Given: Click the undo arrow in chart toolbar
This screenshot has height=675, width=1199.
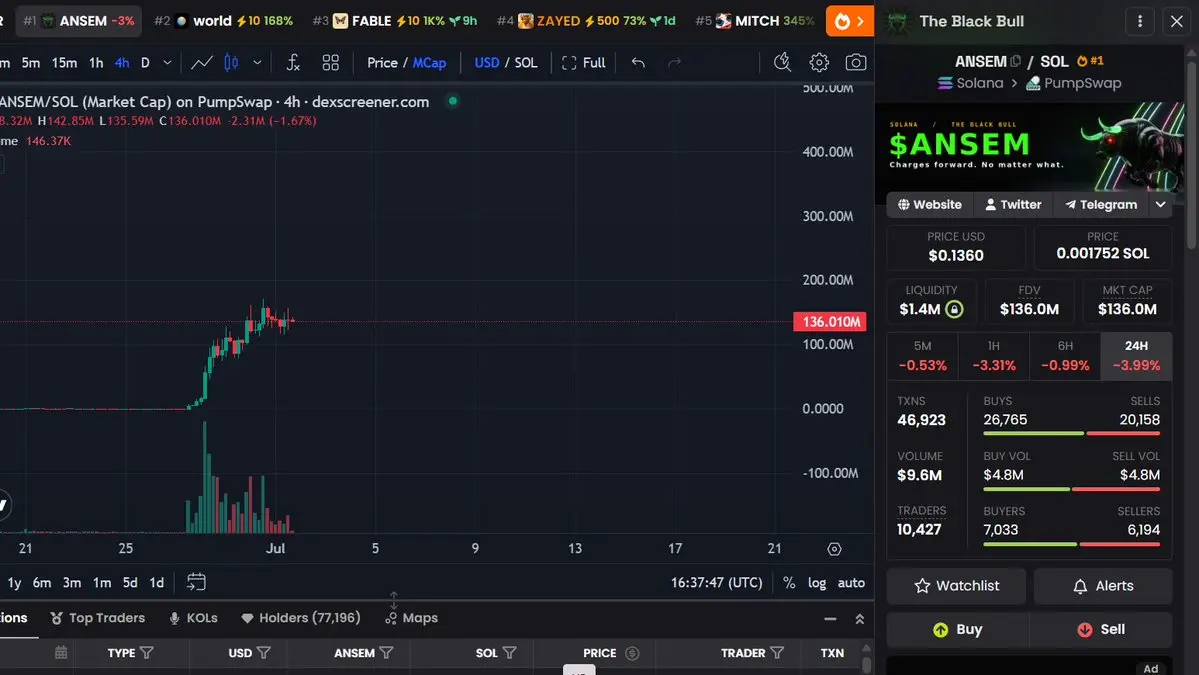Looking at the screenshot, I should [638, 63].
